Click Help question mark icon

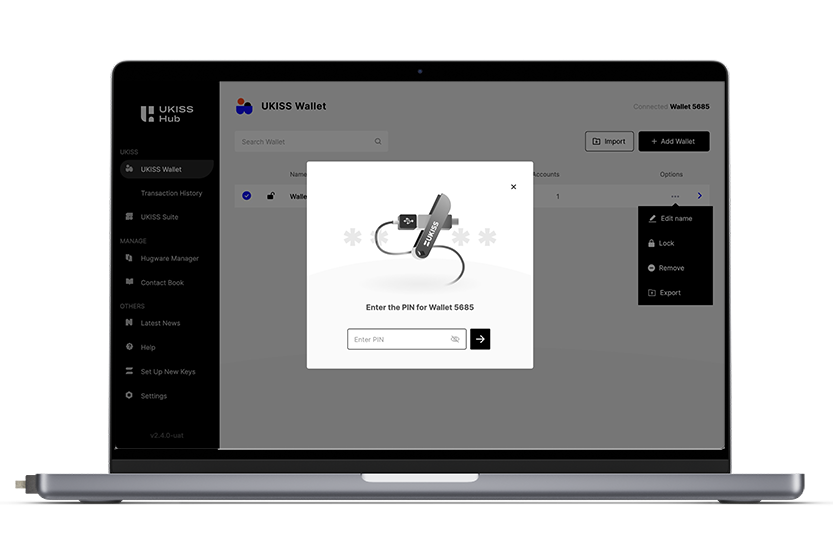129,347
